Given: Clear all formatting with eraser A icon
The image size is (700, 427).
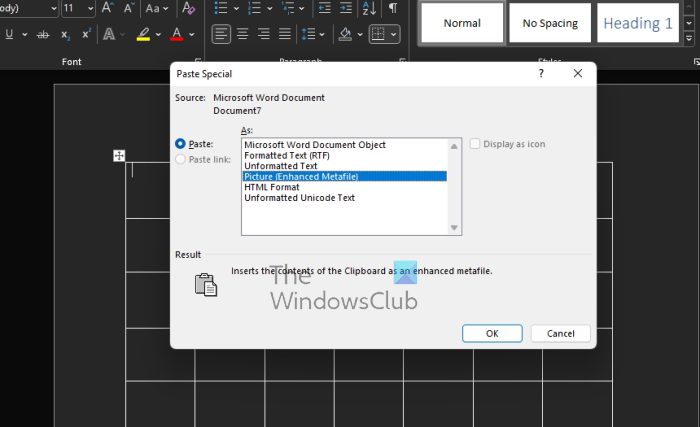Looking at the screenshot, I should [x=188, y=8].
